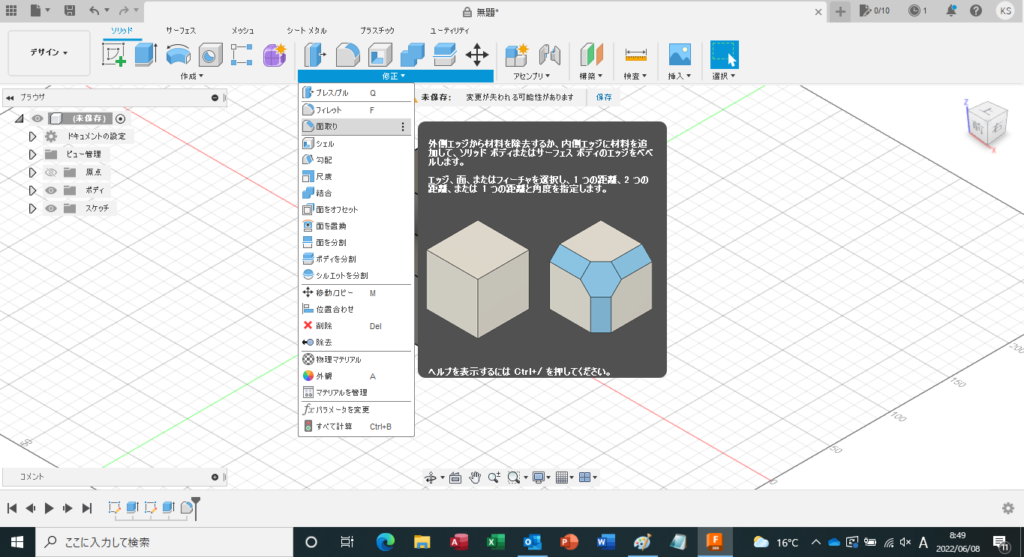
Task: Choose 結合 from the modify menu
Action: coord(355,193)
